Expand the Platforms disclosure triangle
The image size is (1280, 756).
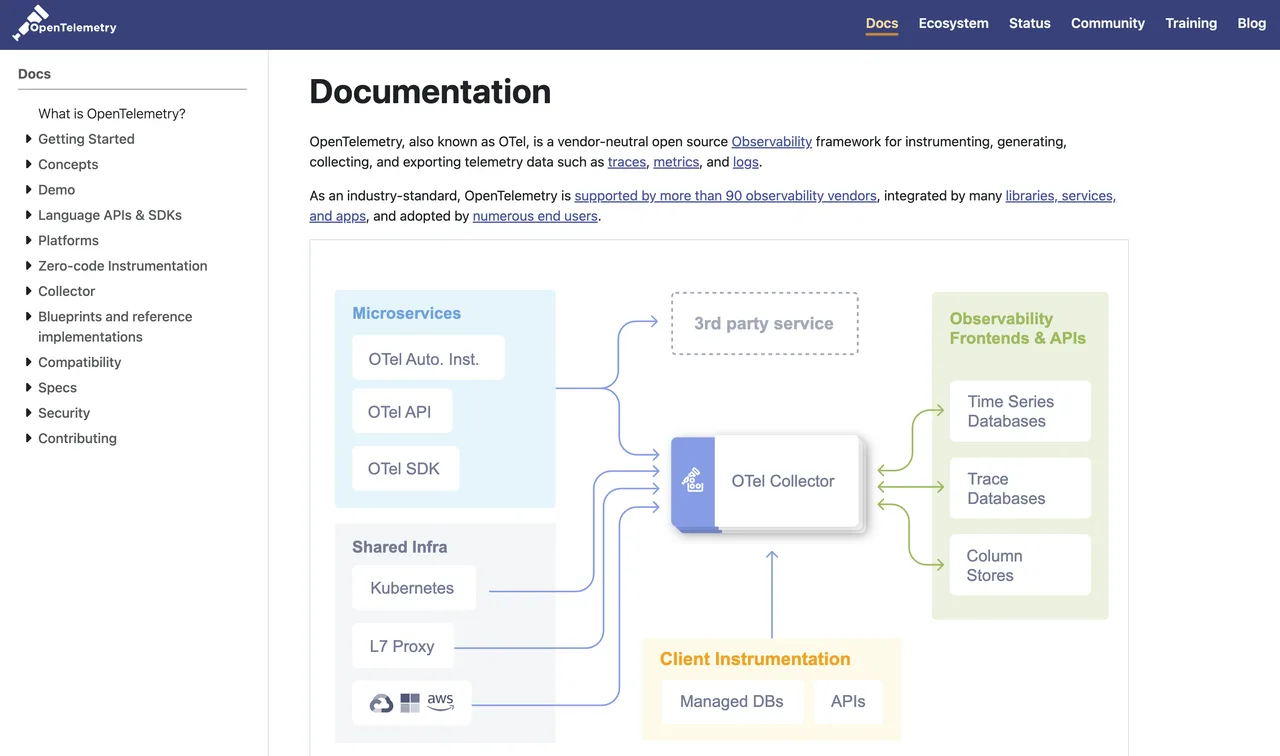tap(28, 240)
